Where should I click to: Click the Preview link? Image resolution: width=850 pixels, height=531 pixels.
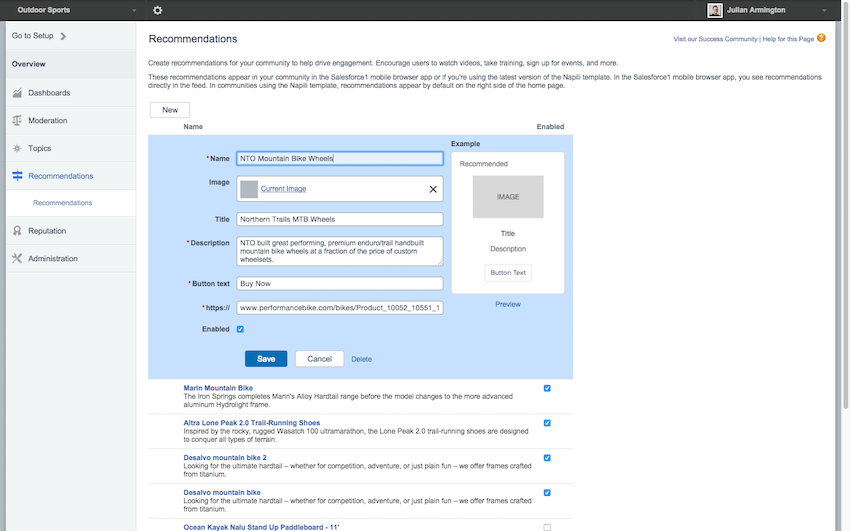point(507,305)
